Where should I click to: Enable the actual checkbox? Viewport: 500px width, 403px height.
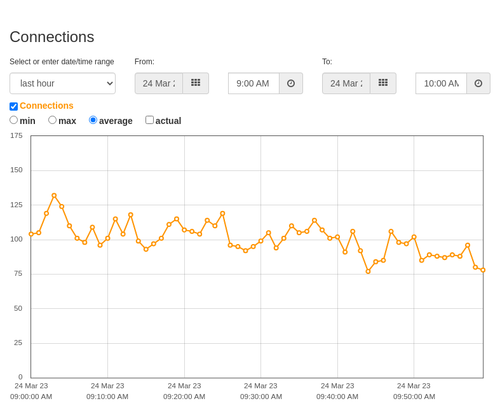point(150,120)
